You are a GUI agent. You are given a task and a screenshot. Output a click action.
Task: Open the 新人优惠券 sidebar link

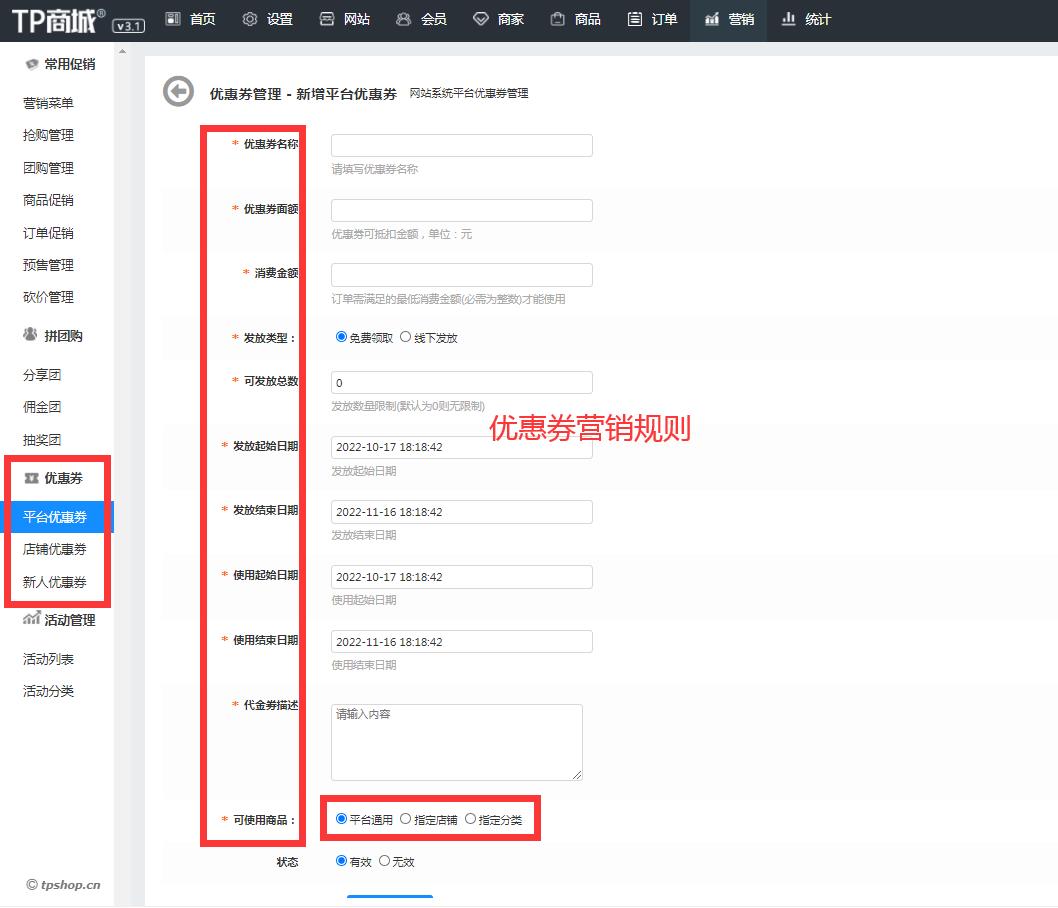(55, 582)
